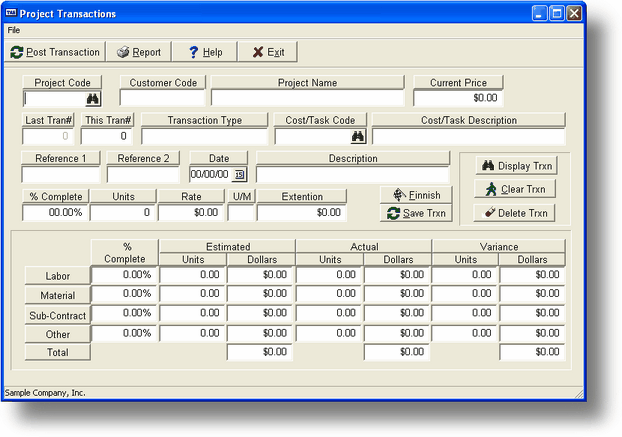
Task: Minimize the Project Transactions window
Action: click(539, 13)
